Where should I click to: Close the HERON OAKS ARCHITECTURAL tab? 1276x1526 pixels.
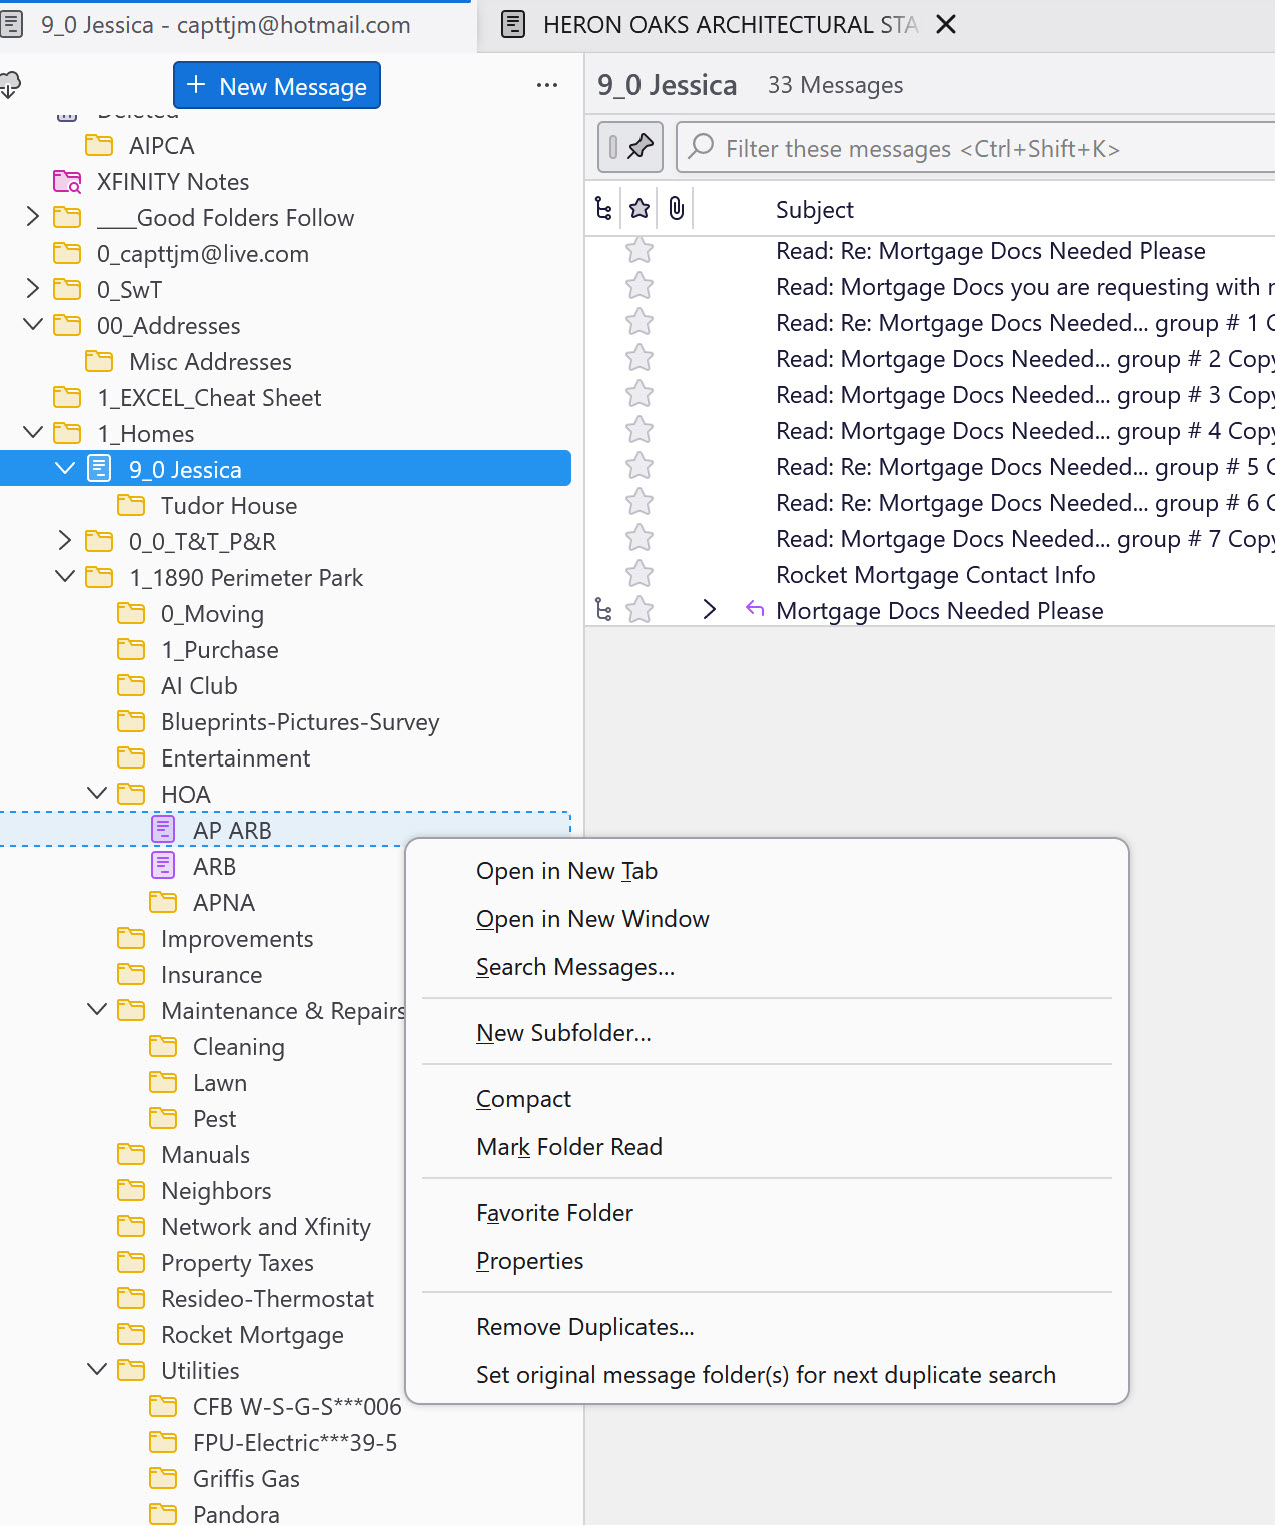point(946,25)
